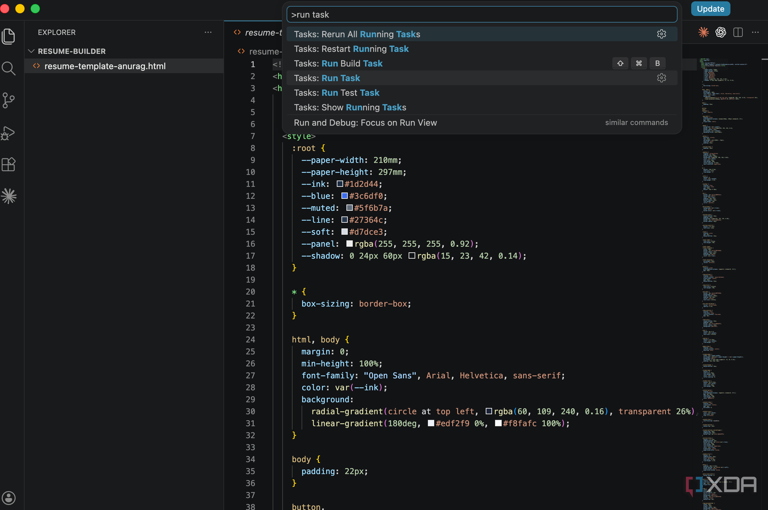Open the Search view in activity bar
Viewport: 768px width, 510px height.
click(9, 69)
